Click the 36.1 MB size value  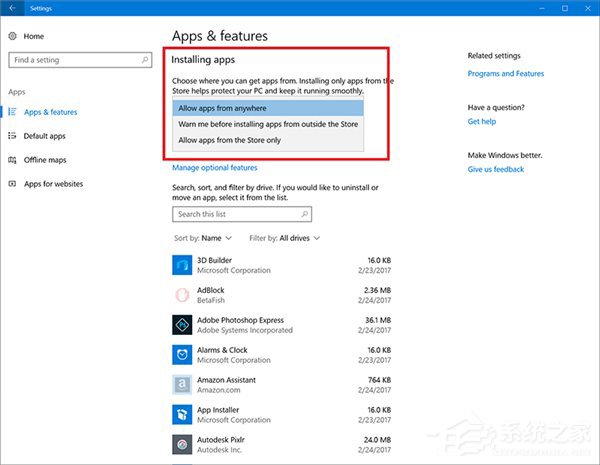point(378,320)
